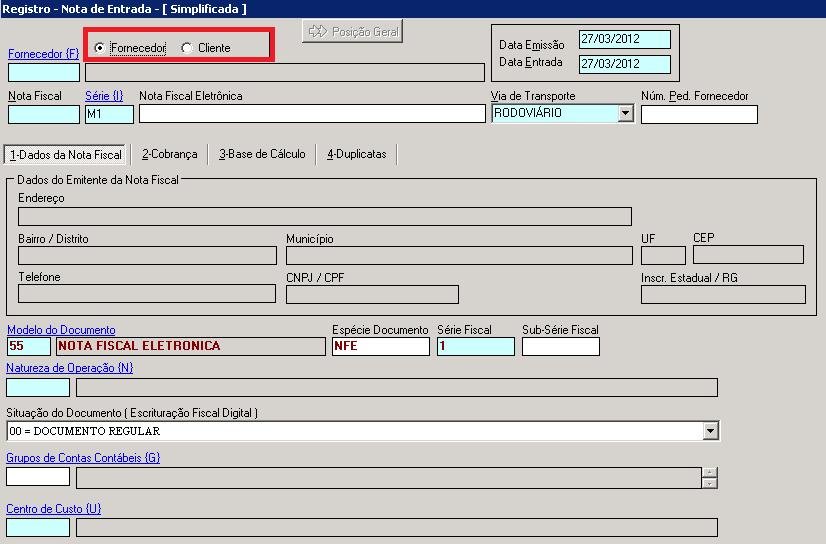Expand the Situação do Documento dropdown
826x544 pixels.
click(x=710, y=431)
